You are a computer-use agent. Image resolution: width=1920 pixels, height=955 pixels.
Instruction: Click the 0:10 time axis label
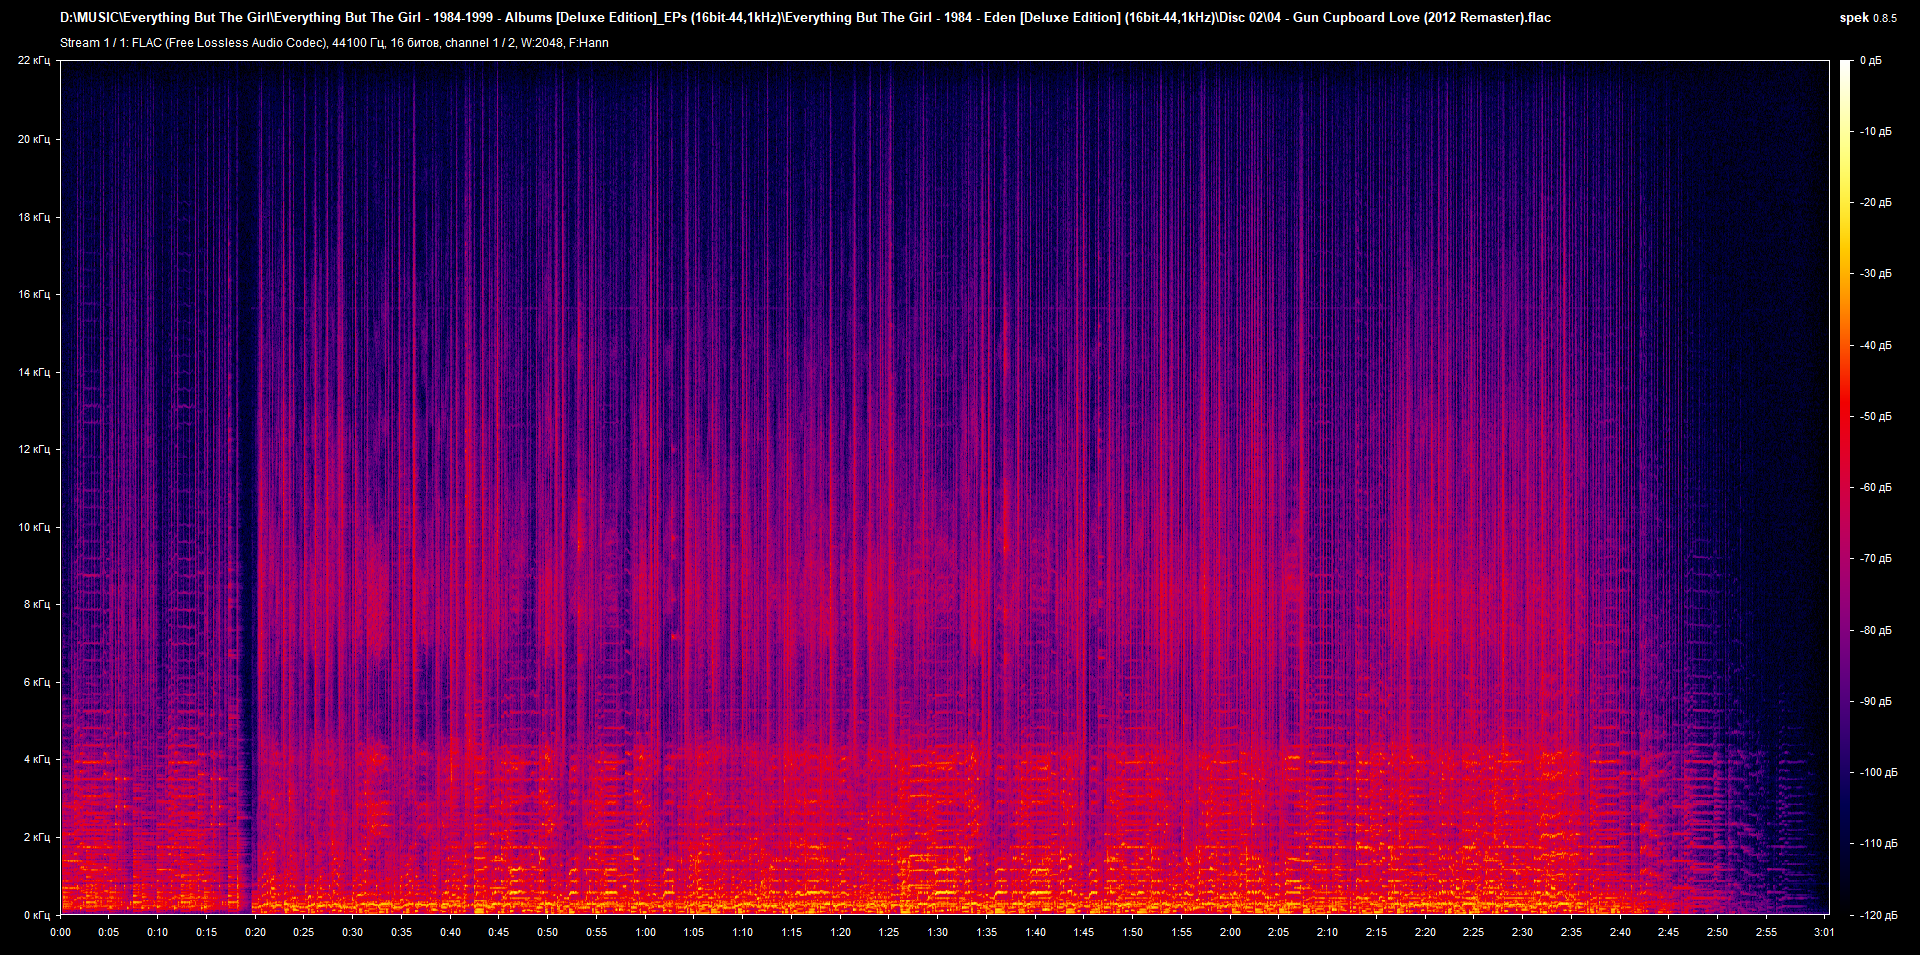tap(158, 933)
